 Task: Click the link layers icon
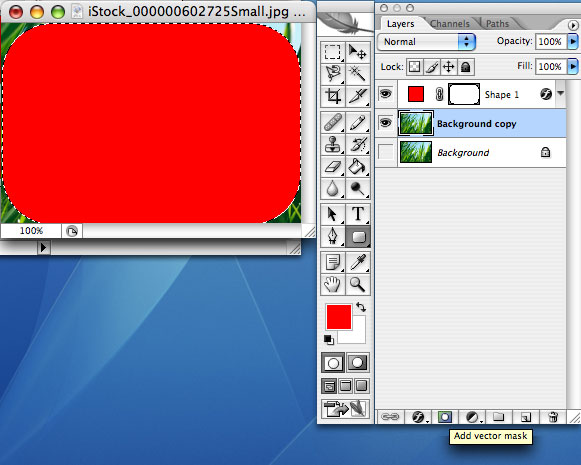(390, 417)
